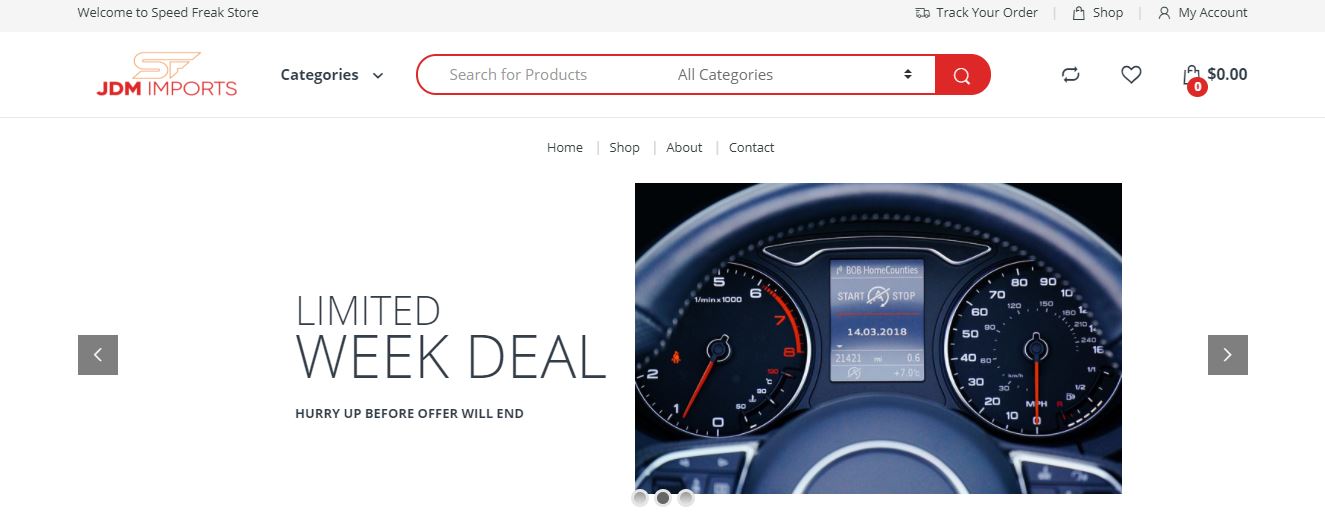Viewport: 1325px width, 518px height.
Task: Open the All Categories select box
Action: pos(795,75)
